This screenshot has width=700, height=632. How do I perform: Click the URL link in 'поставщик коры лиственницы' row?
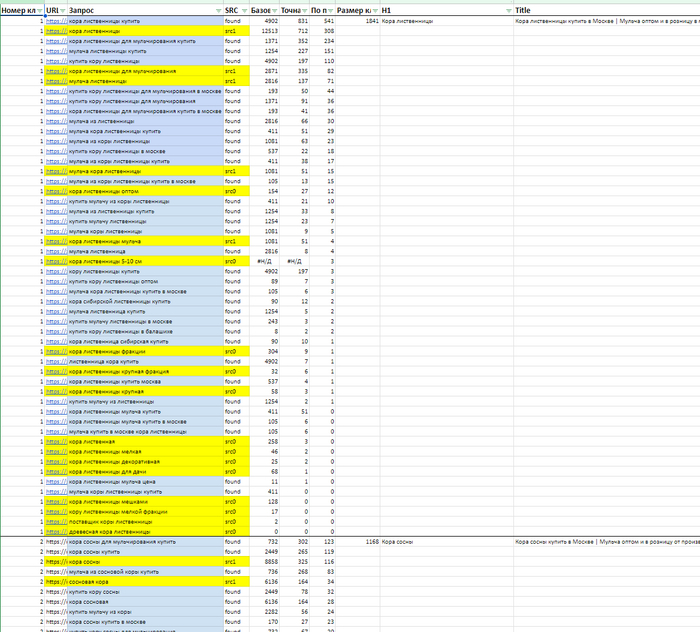pos(56,521)
